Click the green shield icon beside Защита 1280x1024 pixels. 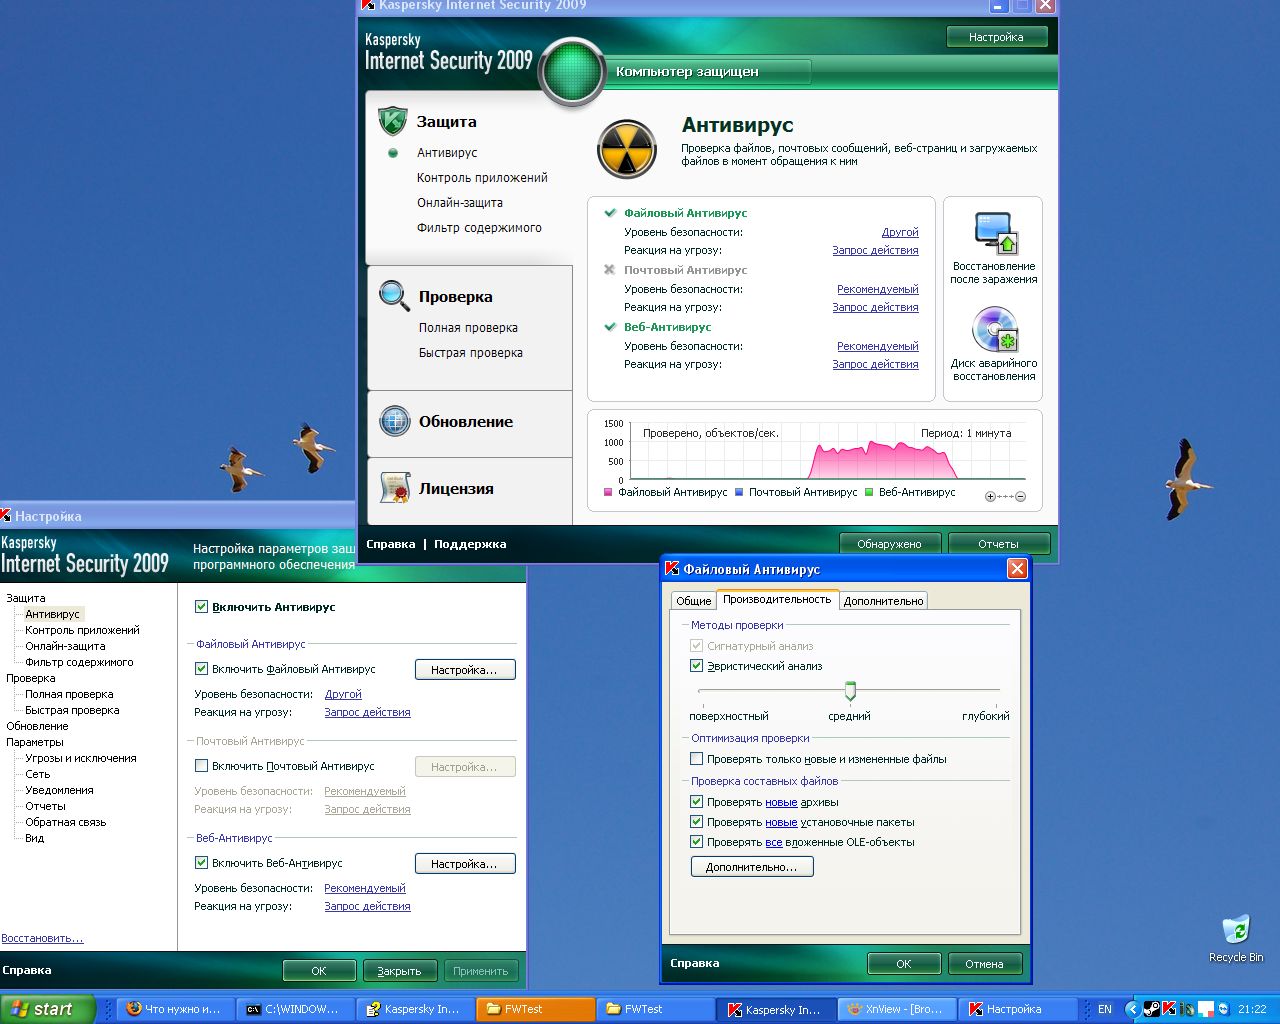(x=393, y=121)
